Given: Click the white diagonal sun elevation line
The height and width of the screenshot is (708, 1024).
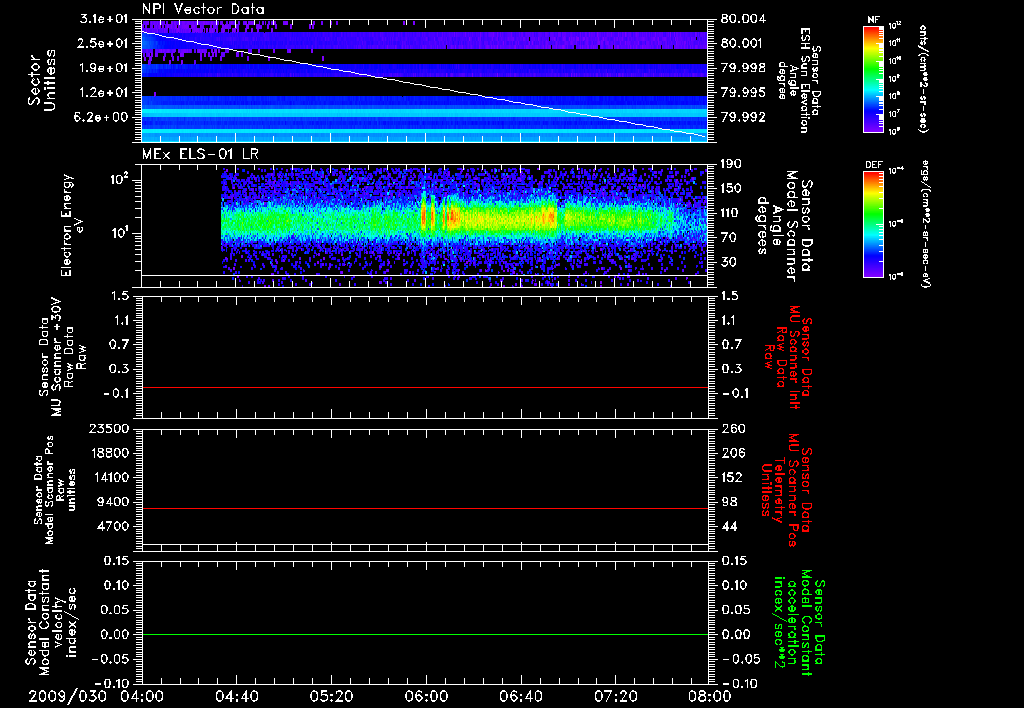Looking at the screenshot, I should (x=425, y=84).
